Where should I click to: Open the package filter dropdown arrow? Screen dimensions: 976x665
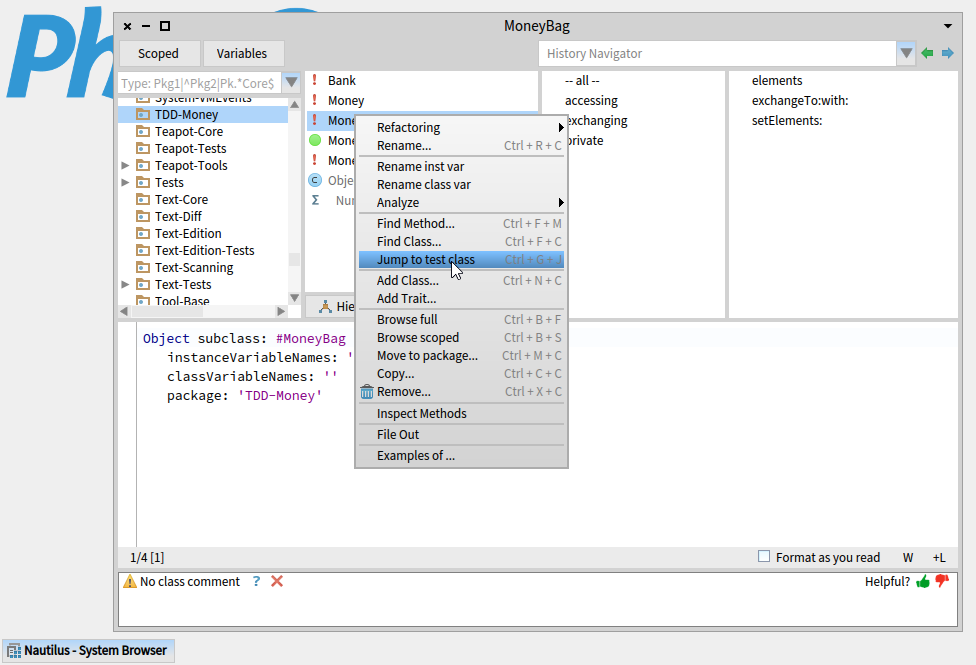click(291, 83)
